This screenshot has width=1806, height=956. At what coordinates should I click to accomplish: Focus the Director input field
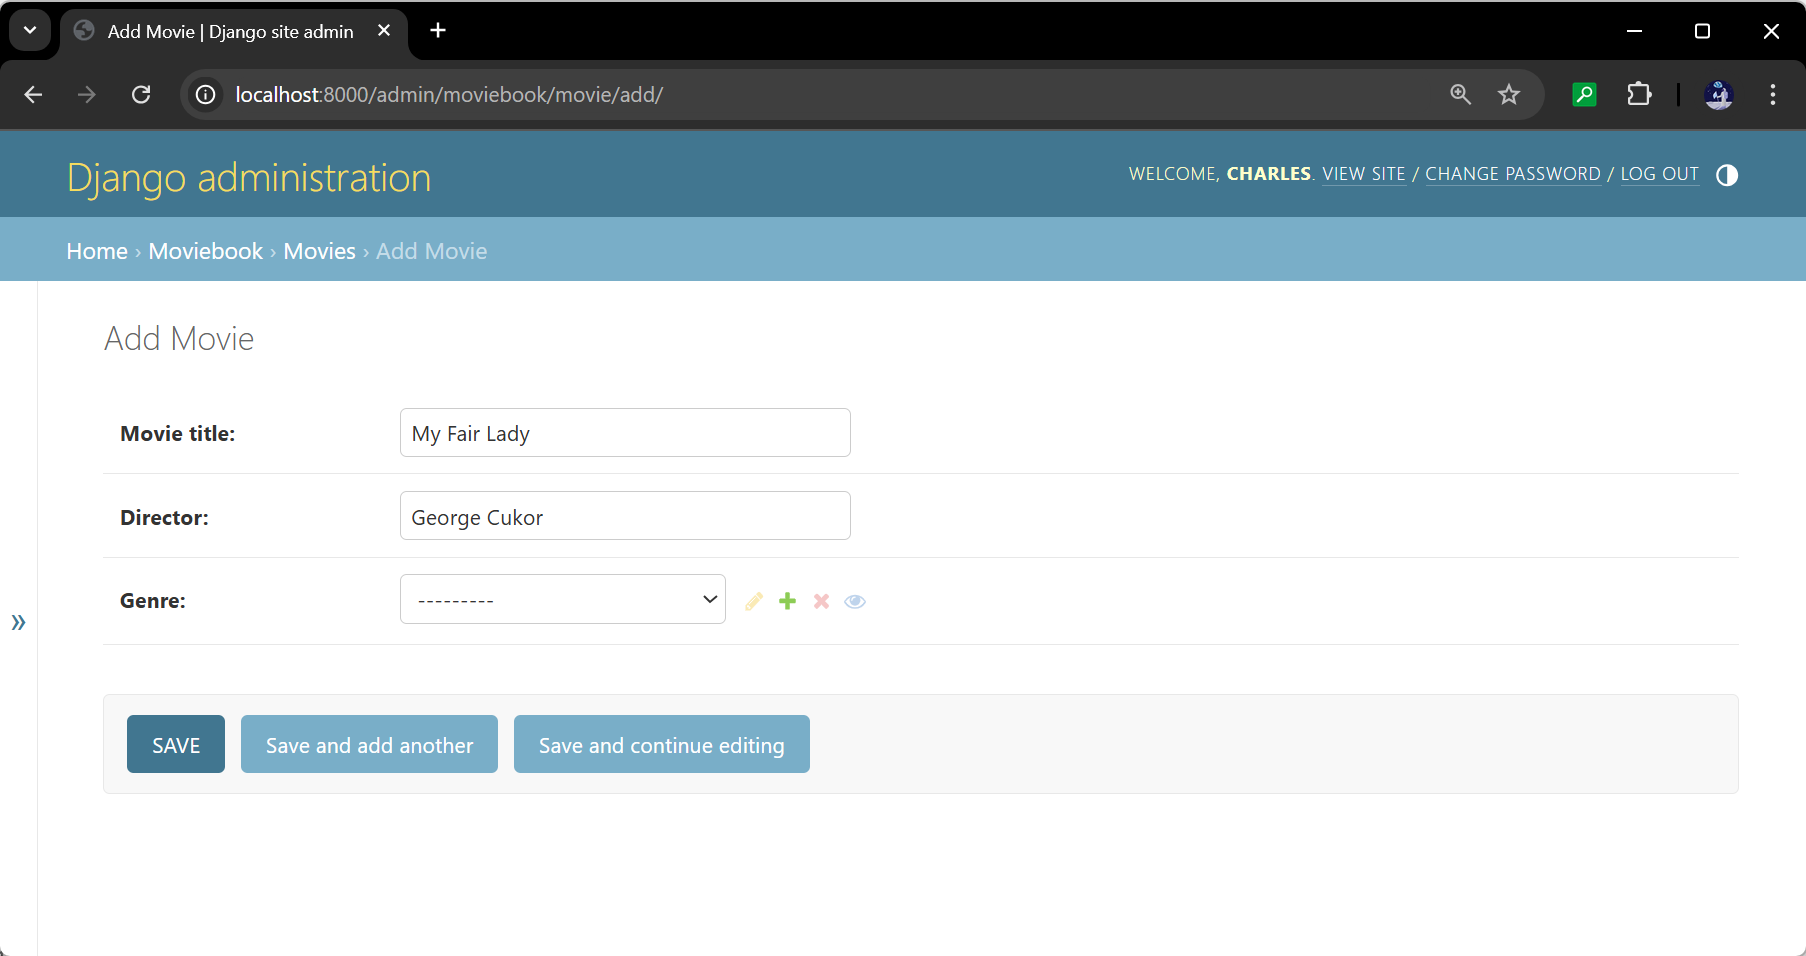[x=625, y=516]
